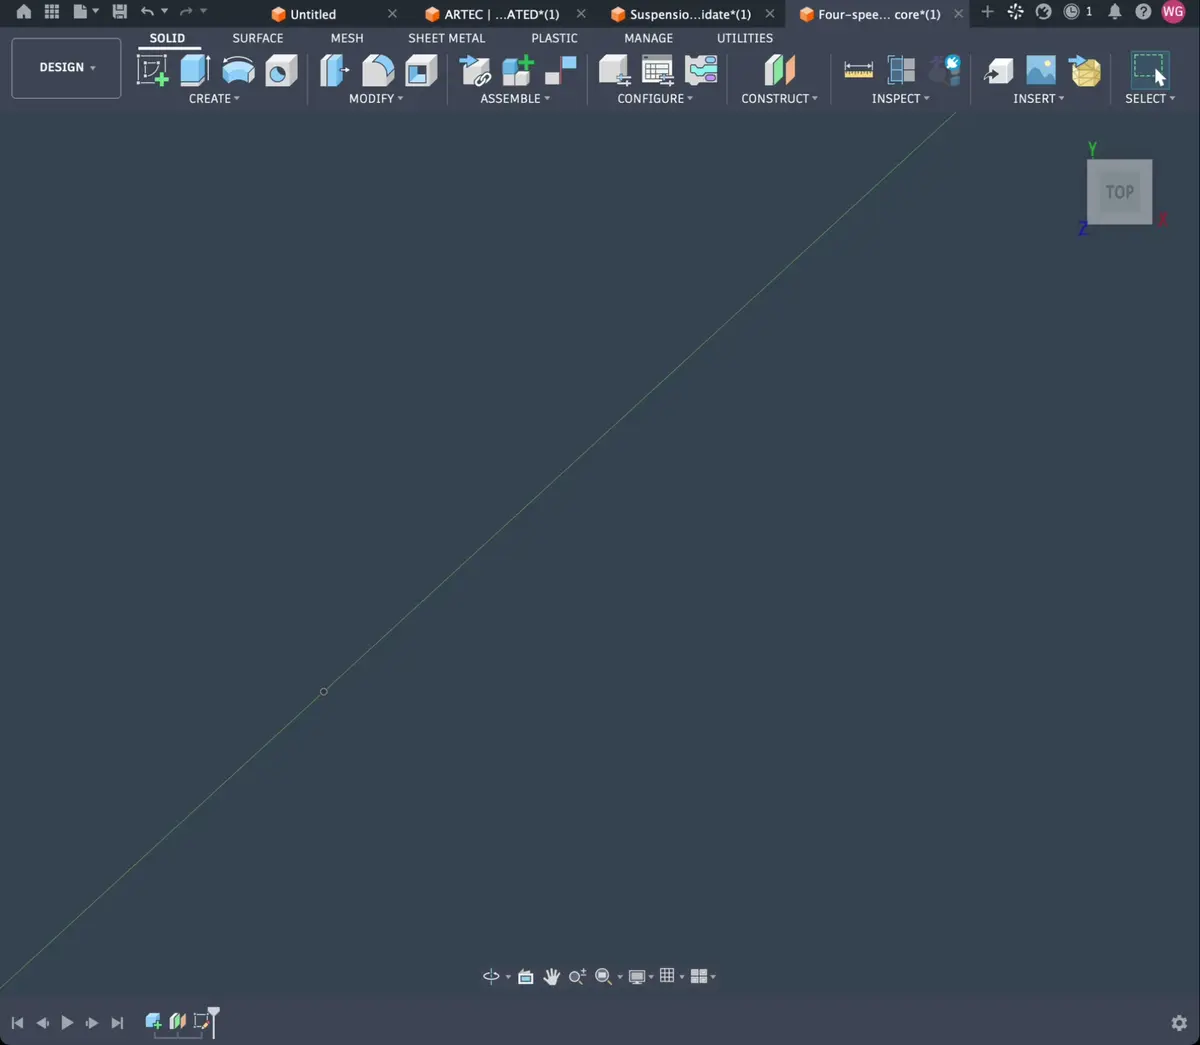The height and width of the screenshot is (1045, 1200).
Task: Select the Joint tool
Action: [561, 70]
